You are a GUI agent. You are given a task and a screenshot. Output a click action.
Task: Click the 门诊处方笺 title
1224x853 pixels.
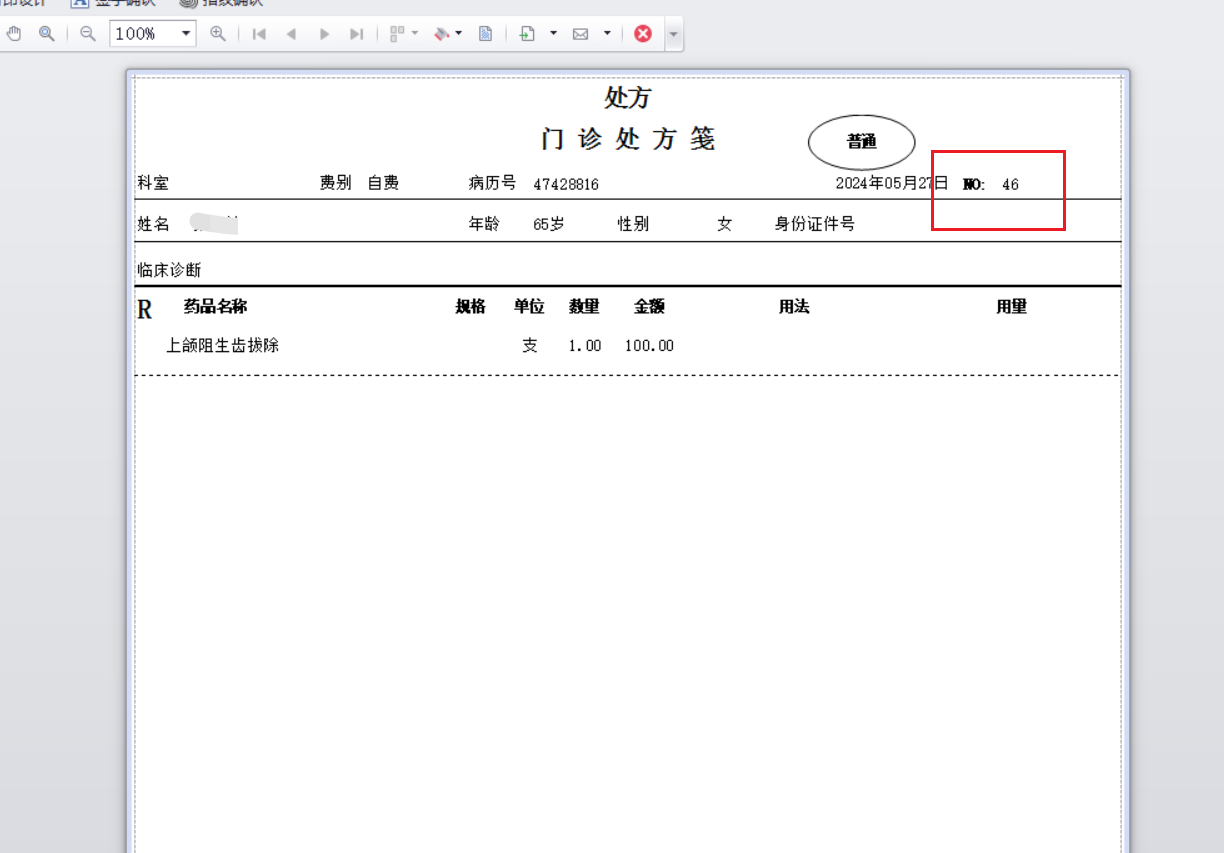click(x=628, y=139)
